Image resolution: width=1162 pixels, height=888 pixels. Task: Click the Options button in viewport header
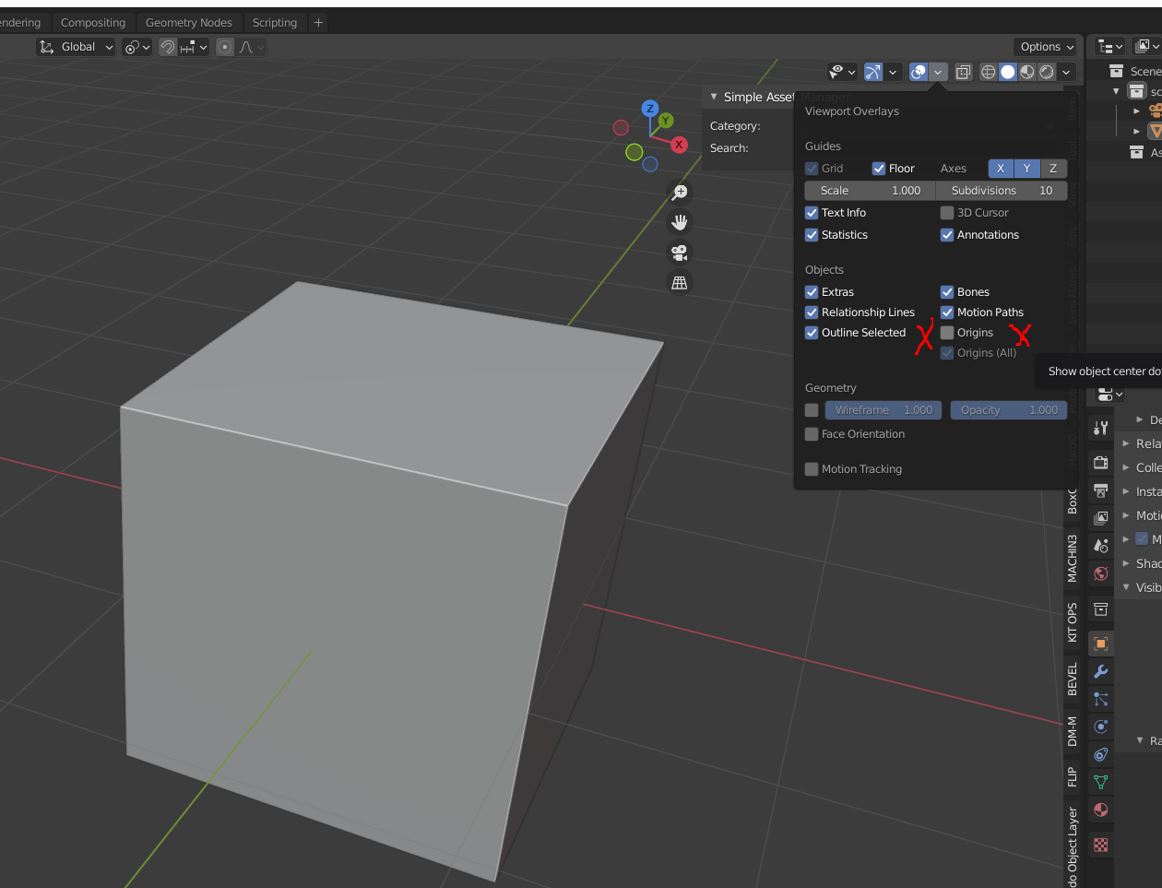[1044, 46]
